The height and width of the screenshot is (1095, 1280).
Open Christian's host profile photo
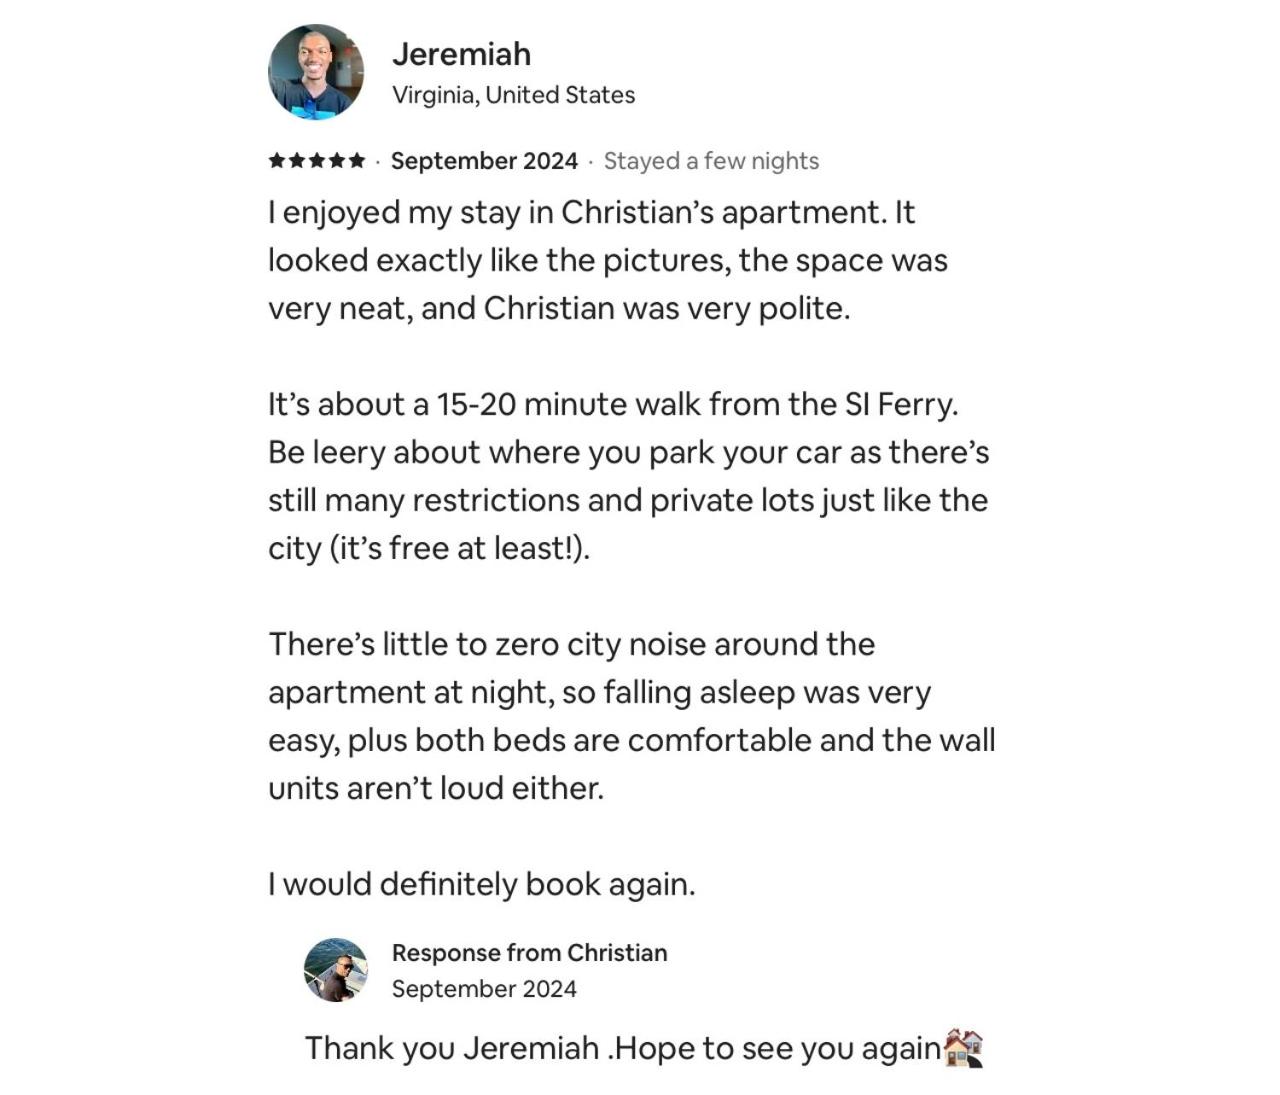click(x=336, y=970)
